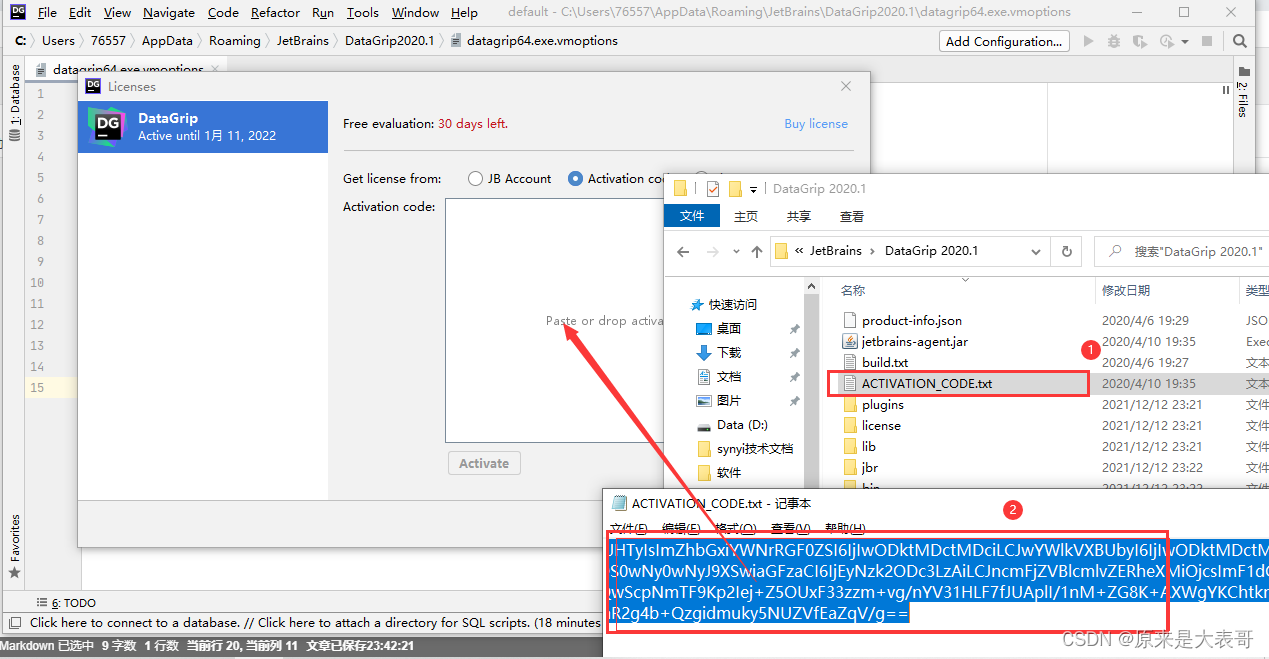
Task: Open synyi技术文档 folder in sidebar
Action: [754, 449]
